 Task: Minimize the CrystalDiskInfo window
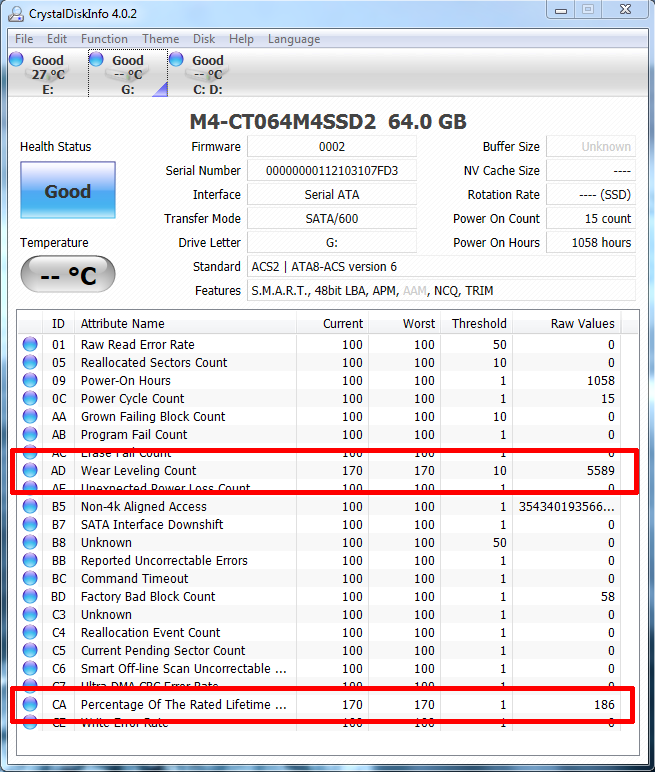[561, 10]
